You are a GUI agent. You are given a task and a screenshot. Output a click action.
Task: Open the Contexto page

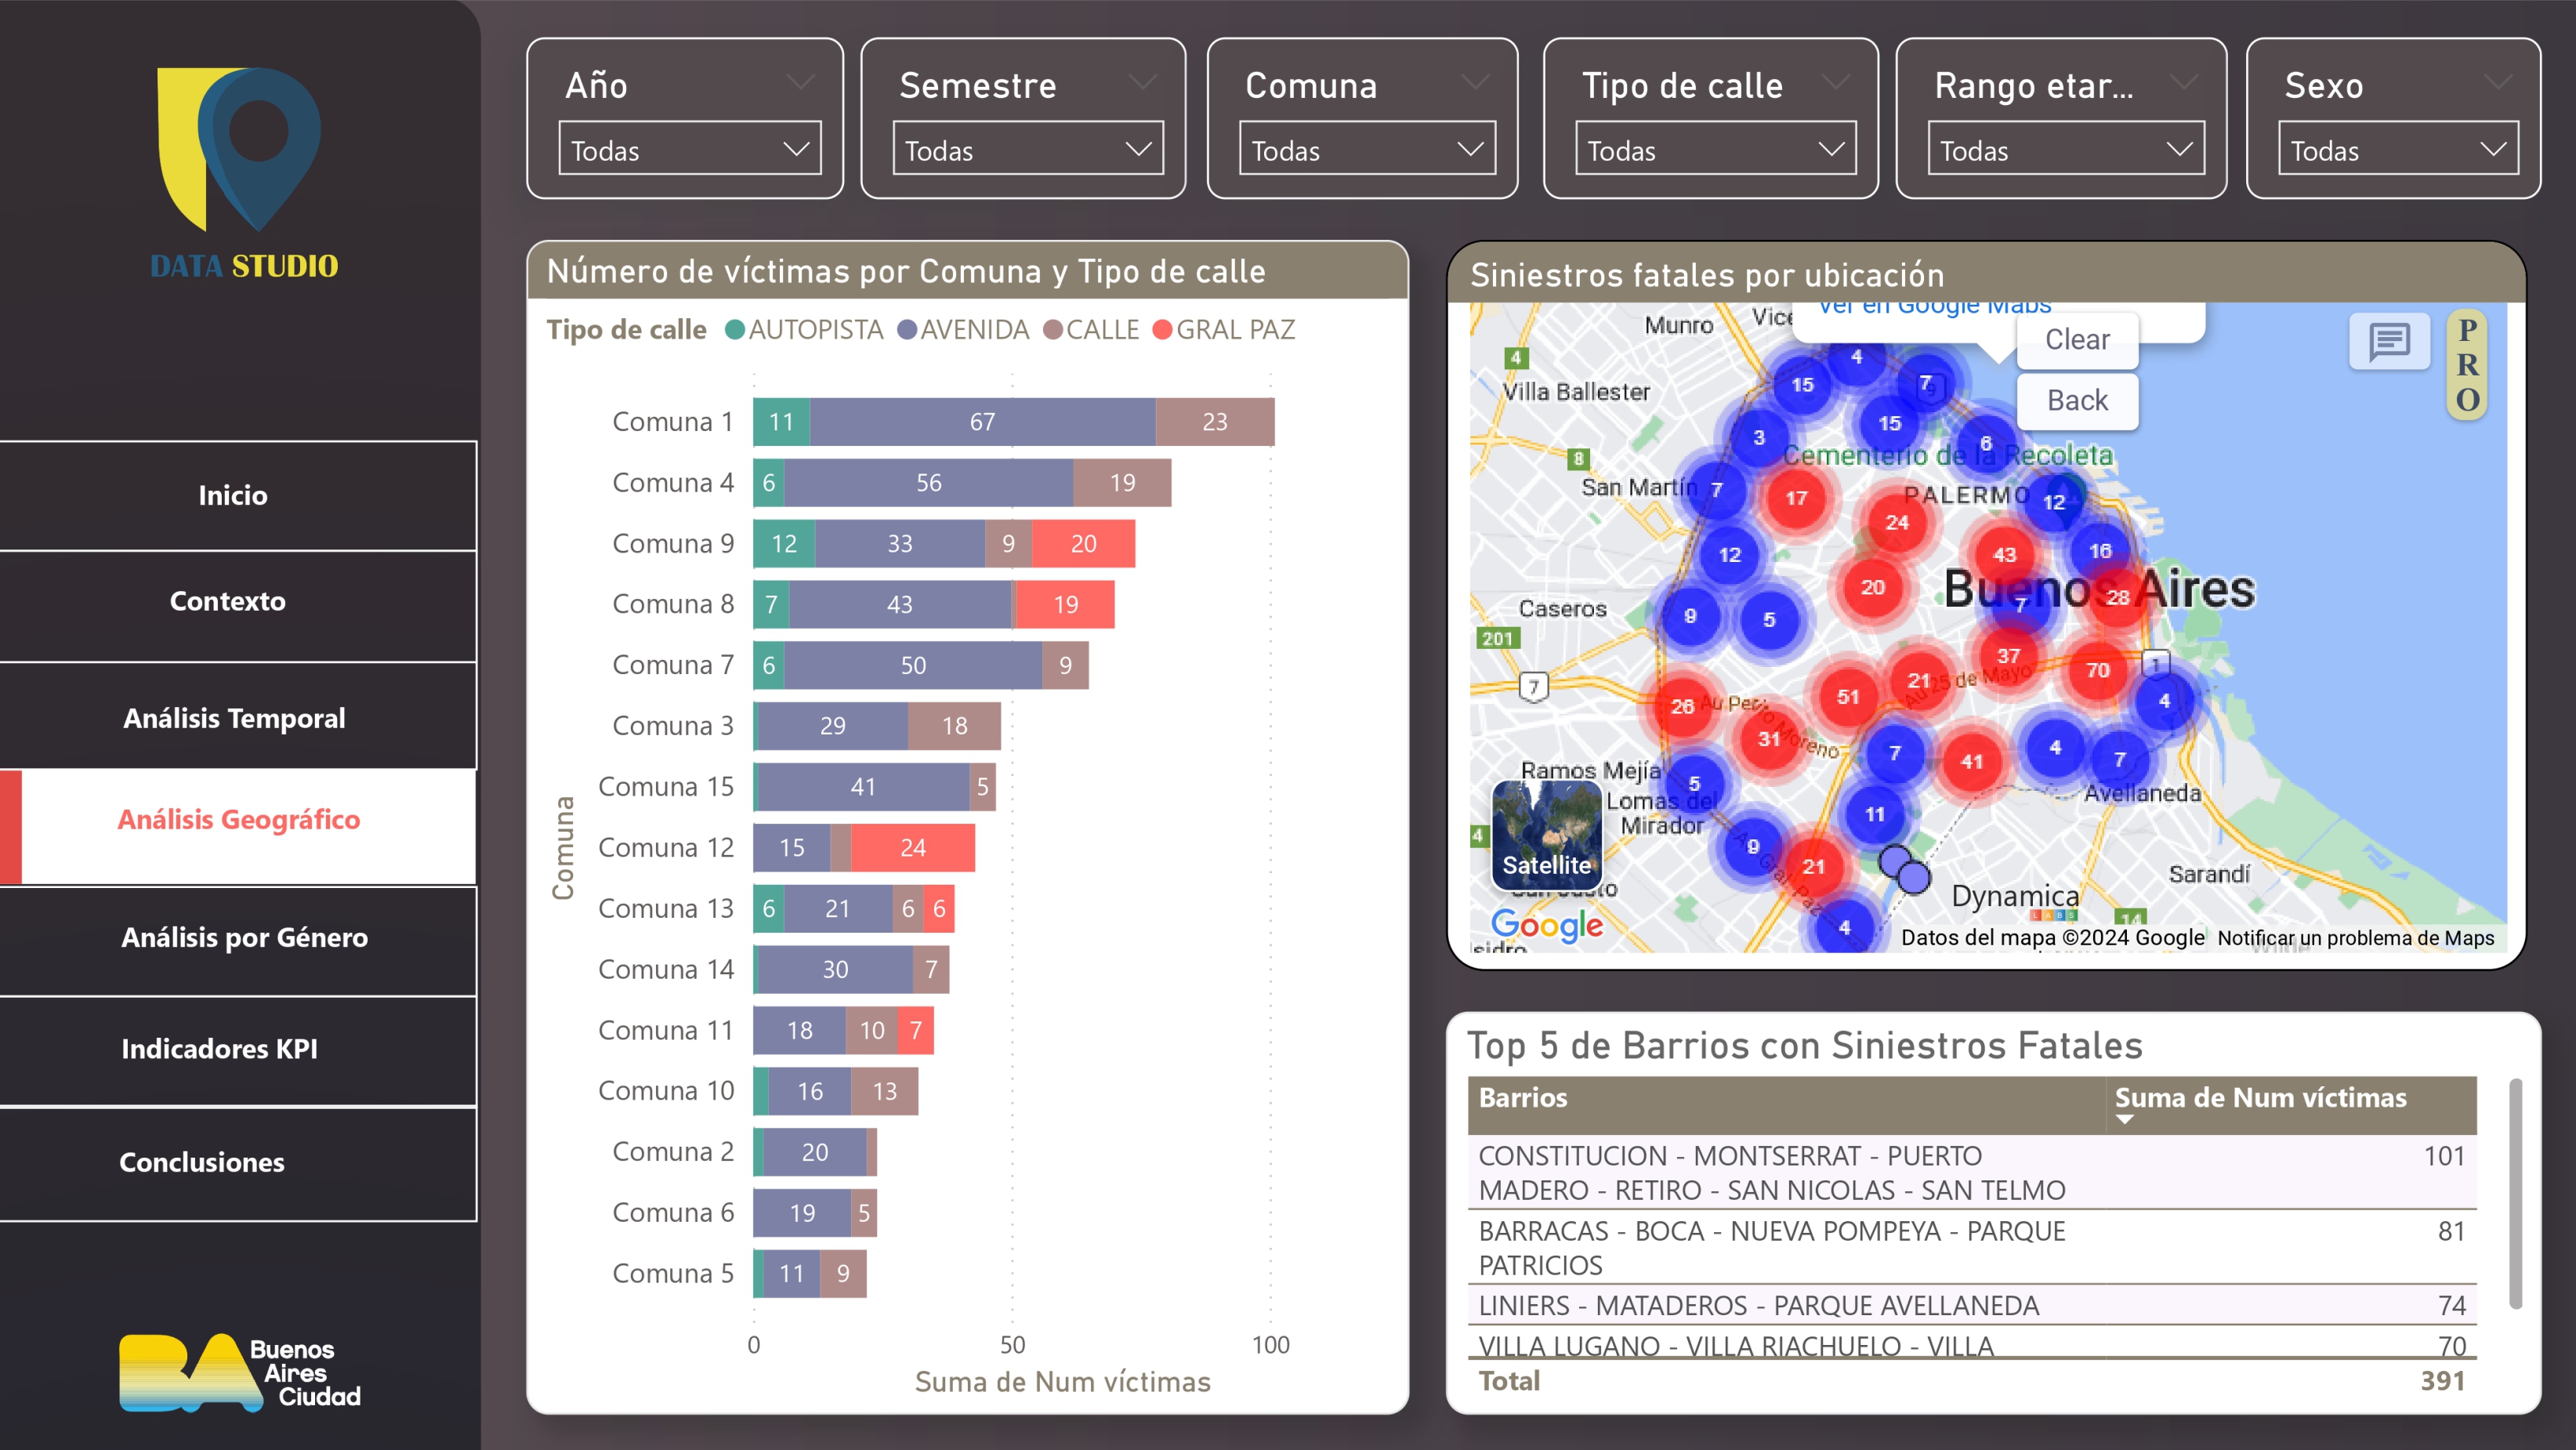coord(238,605)
